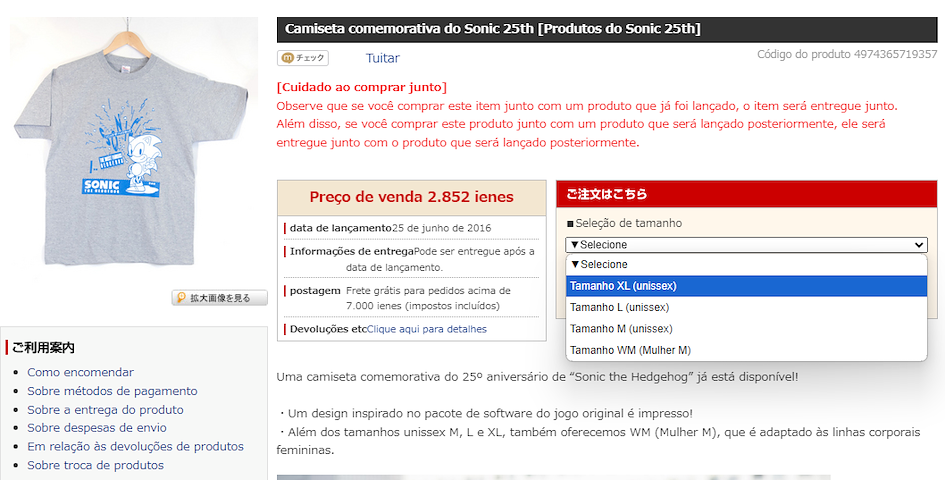Click the mixi チェック button
The height and width of the screenshot is (480, 945).
point(303,58)
